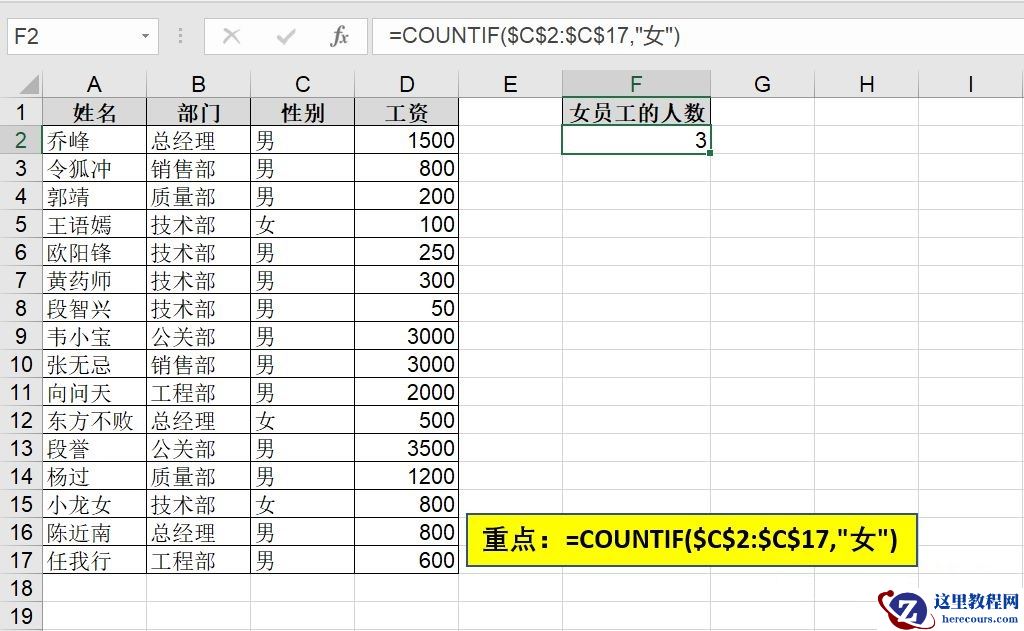Click name cell 向问天
The width and height of the screenshot is (1024, 631).
point(94,392)
